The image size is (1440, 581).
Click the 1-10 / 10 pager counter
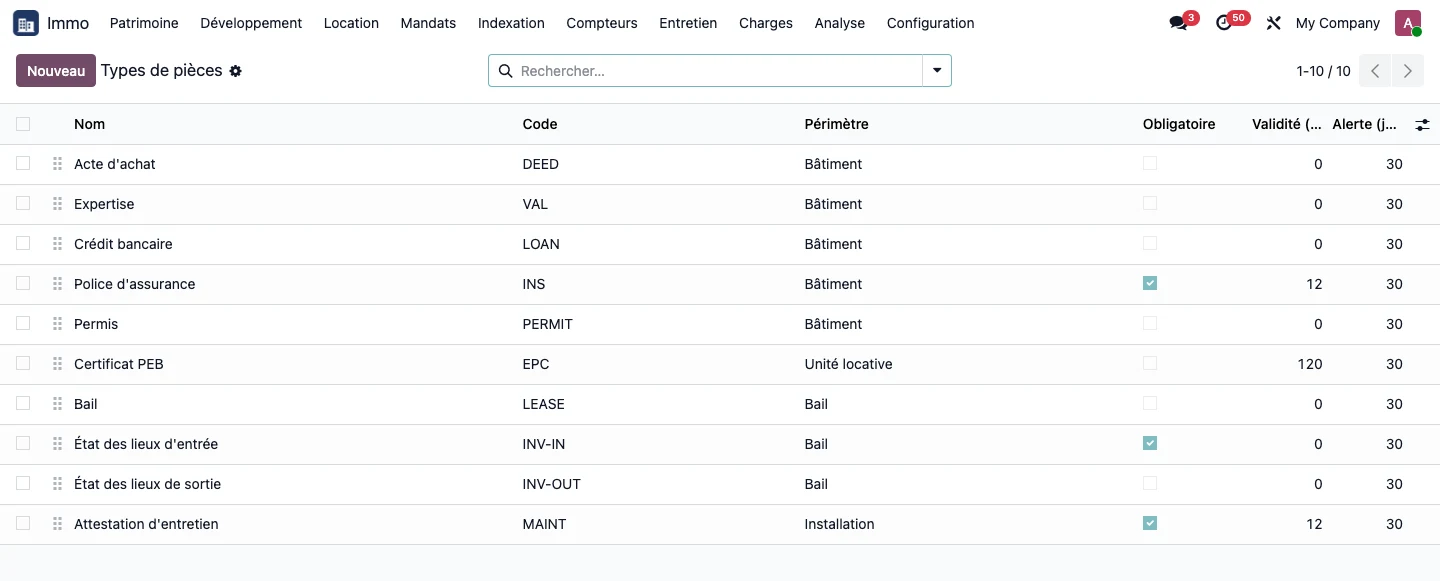(1323, 71)
